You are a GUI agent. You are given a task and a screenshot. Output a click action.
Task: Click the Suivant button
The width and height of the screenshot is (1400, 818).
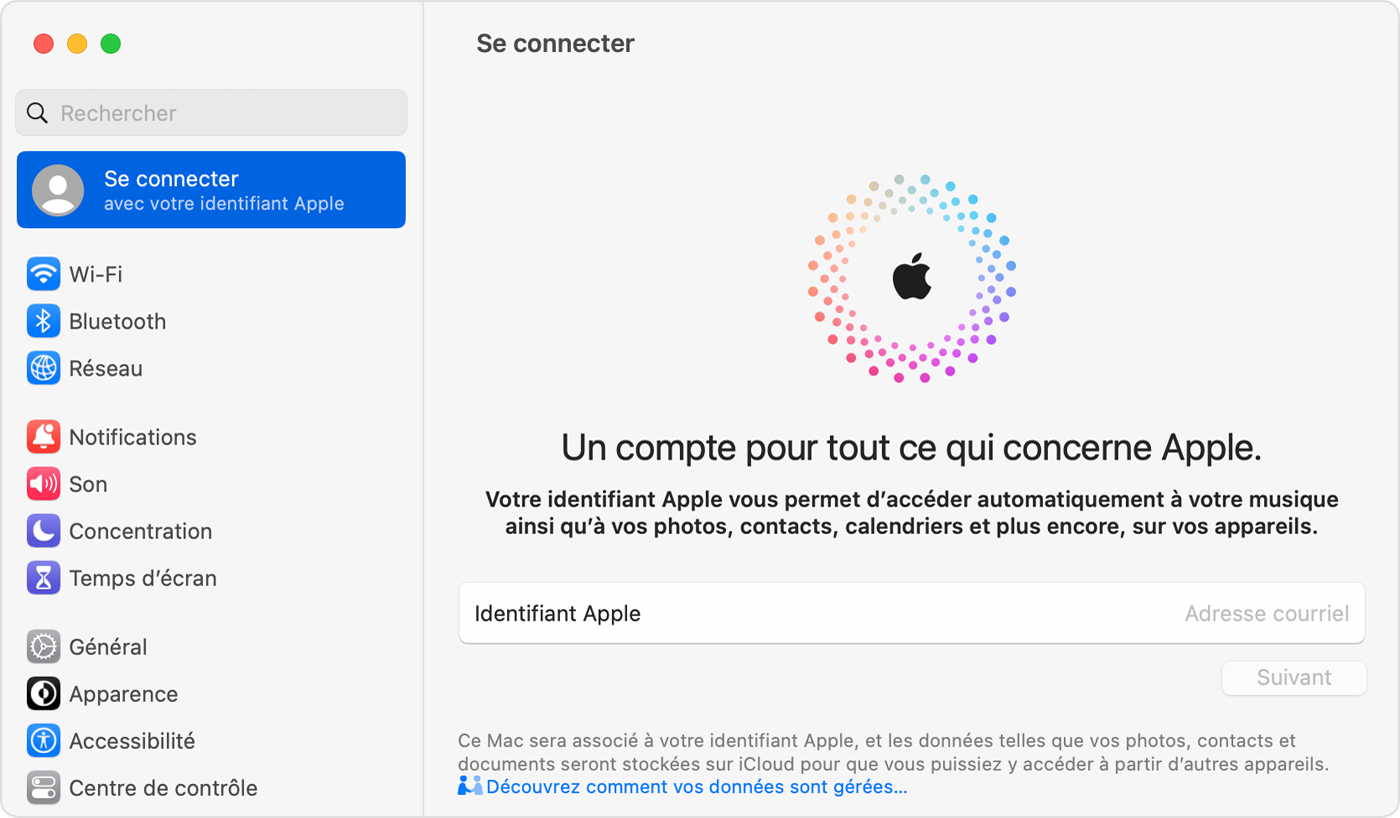(x=1293, y=678)
